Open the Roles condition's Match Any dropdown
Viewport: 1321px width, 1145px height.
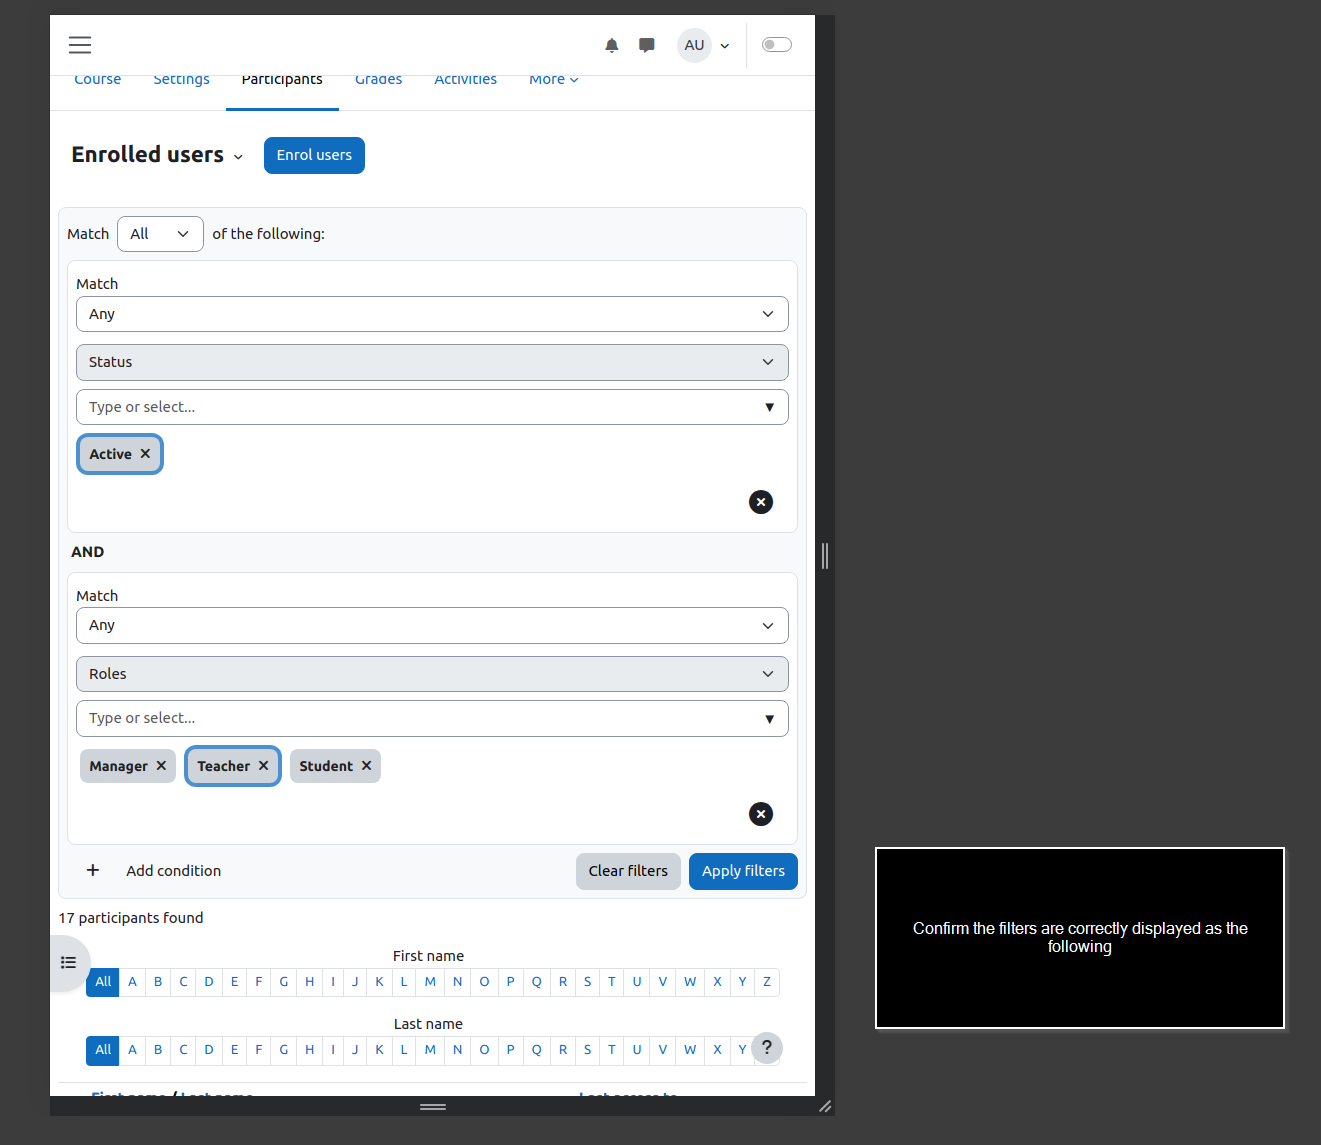pyautogui.click(x=432, y=626)
